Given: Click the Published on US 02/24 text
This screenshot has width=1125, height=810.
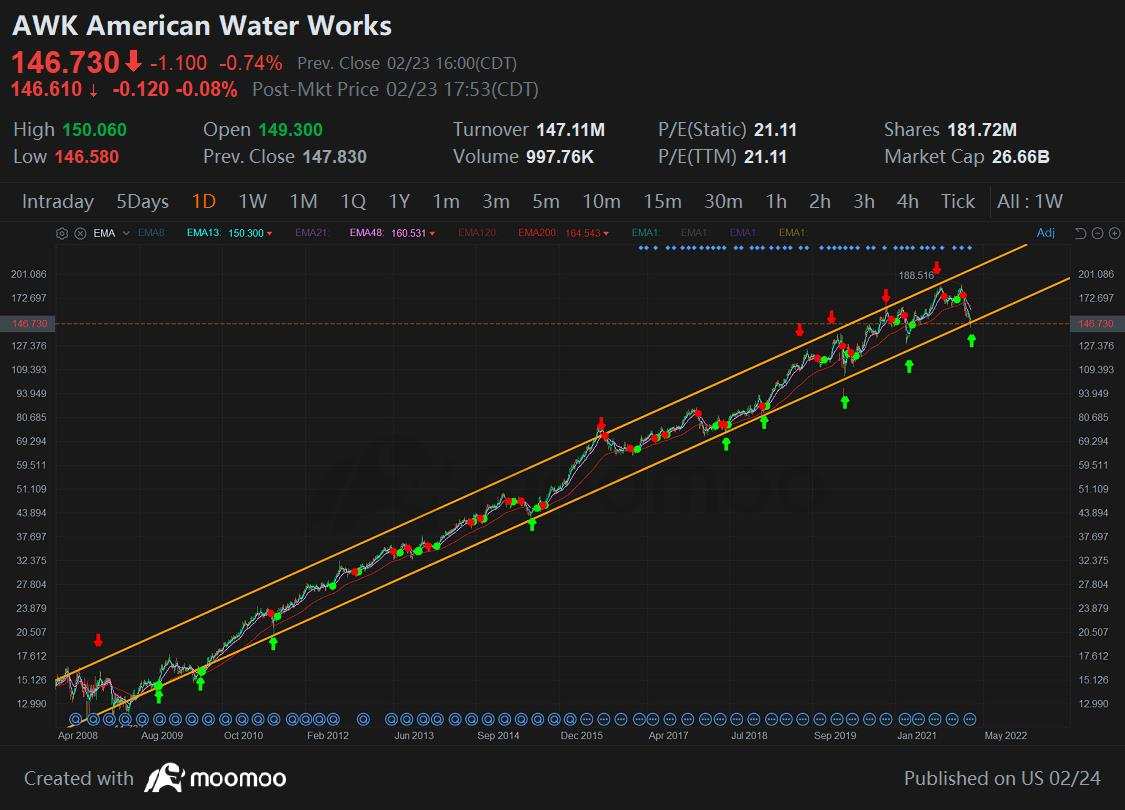Looking at the screenshot, I should 1002,778.
